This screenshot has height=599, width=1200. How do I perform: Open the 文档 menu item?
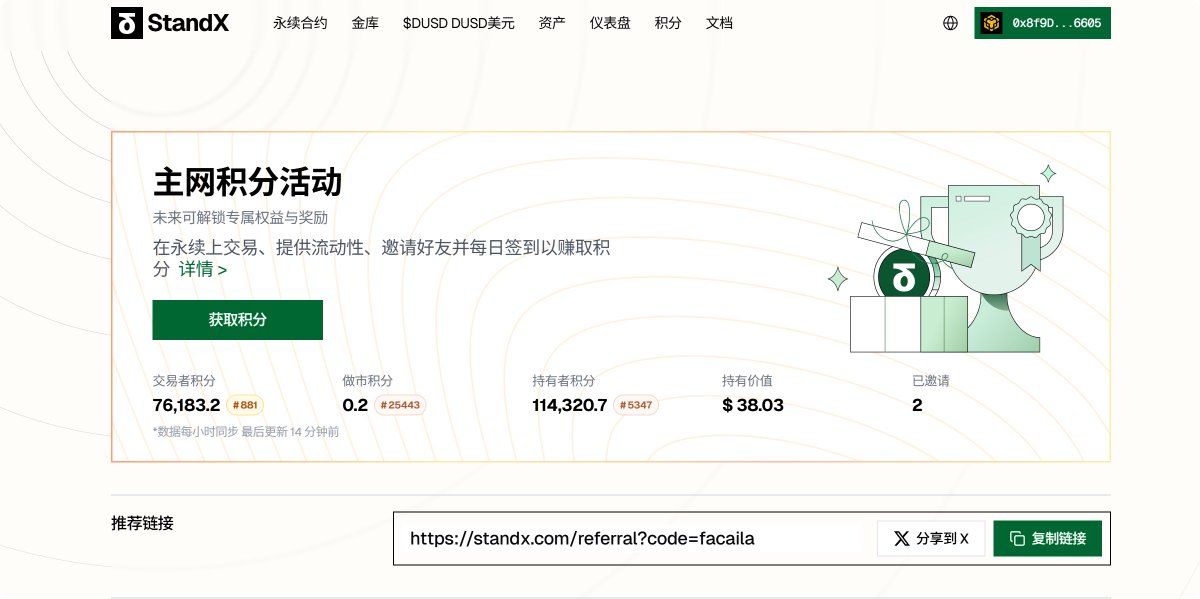click(x=719, y=23)
